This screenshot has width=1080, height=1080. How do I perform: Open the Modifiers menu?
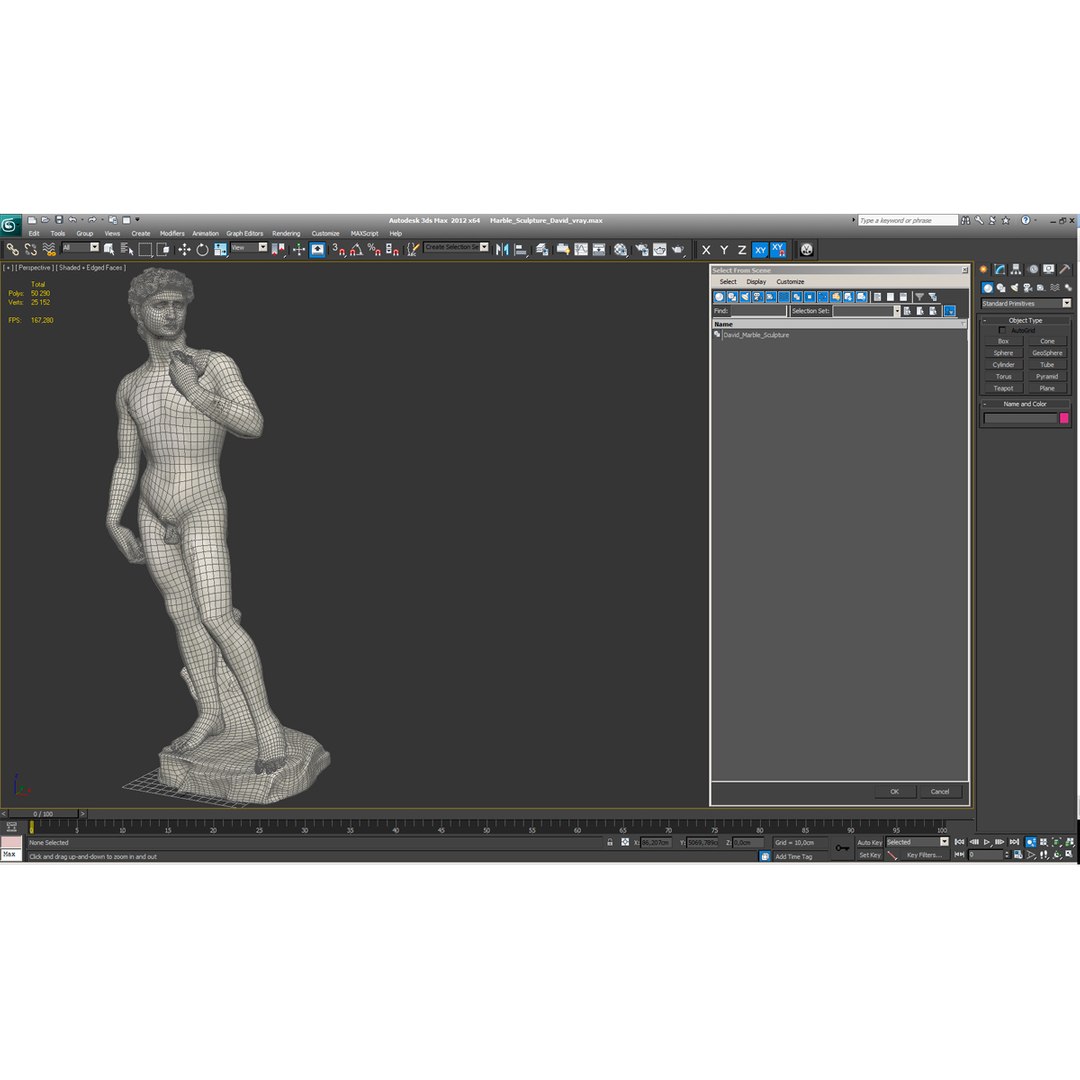[x=172, y=233]
